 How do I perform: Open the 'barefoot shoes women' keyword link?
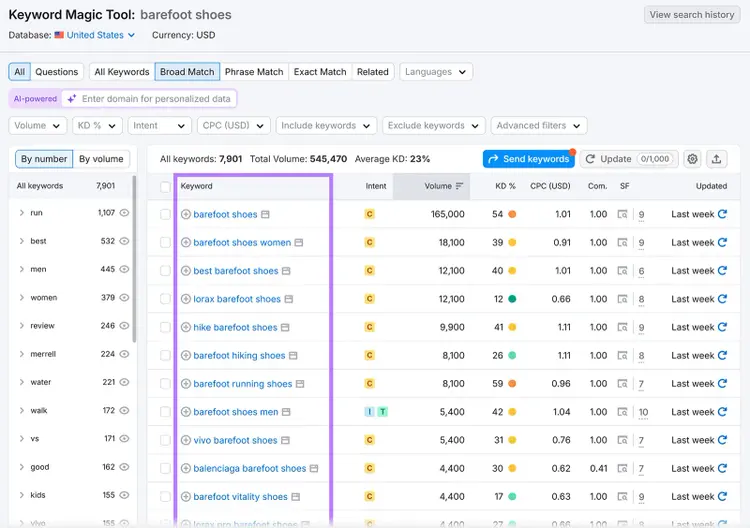(x=242, y=242)
